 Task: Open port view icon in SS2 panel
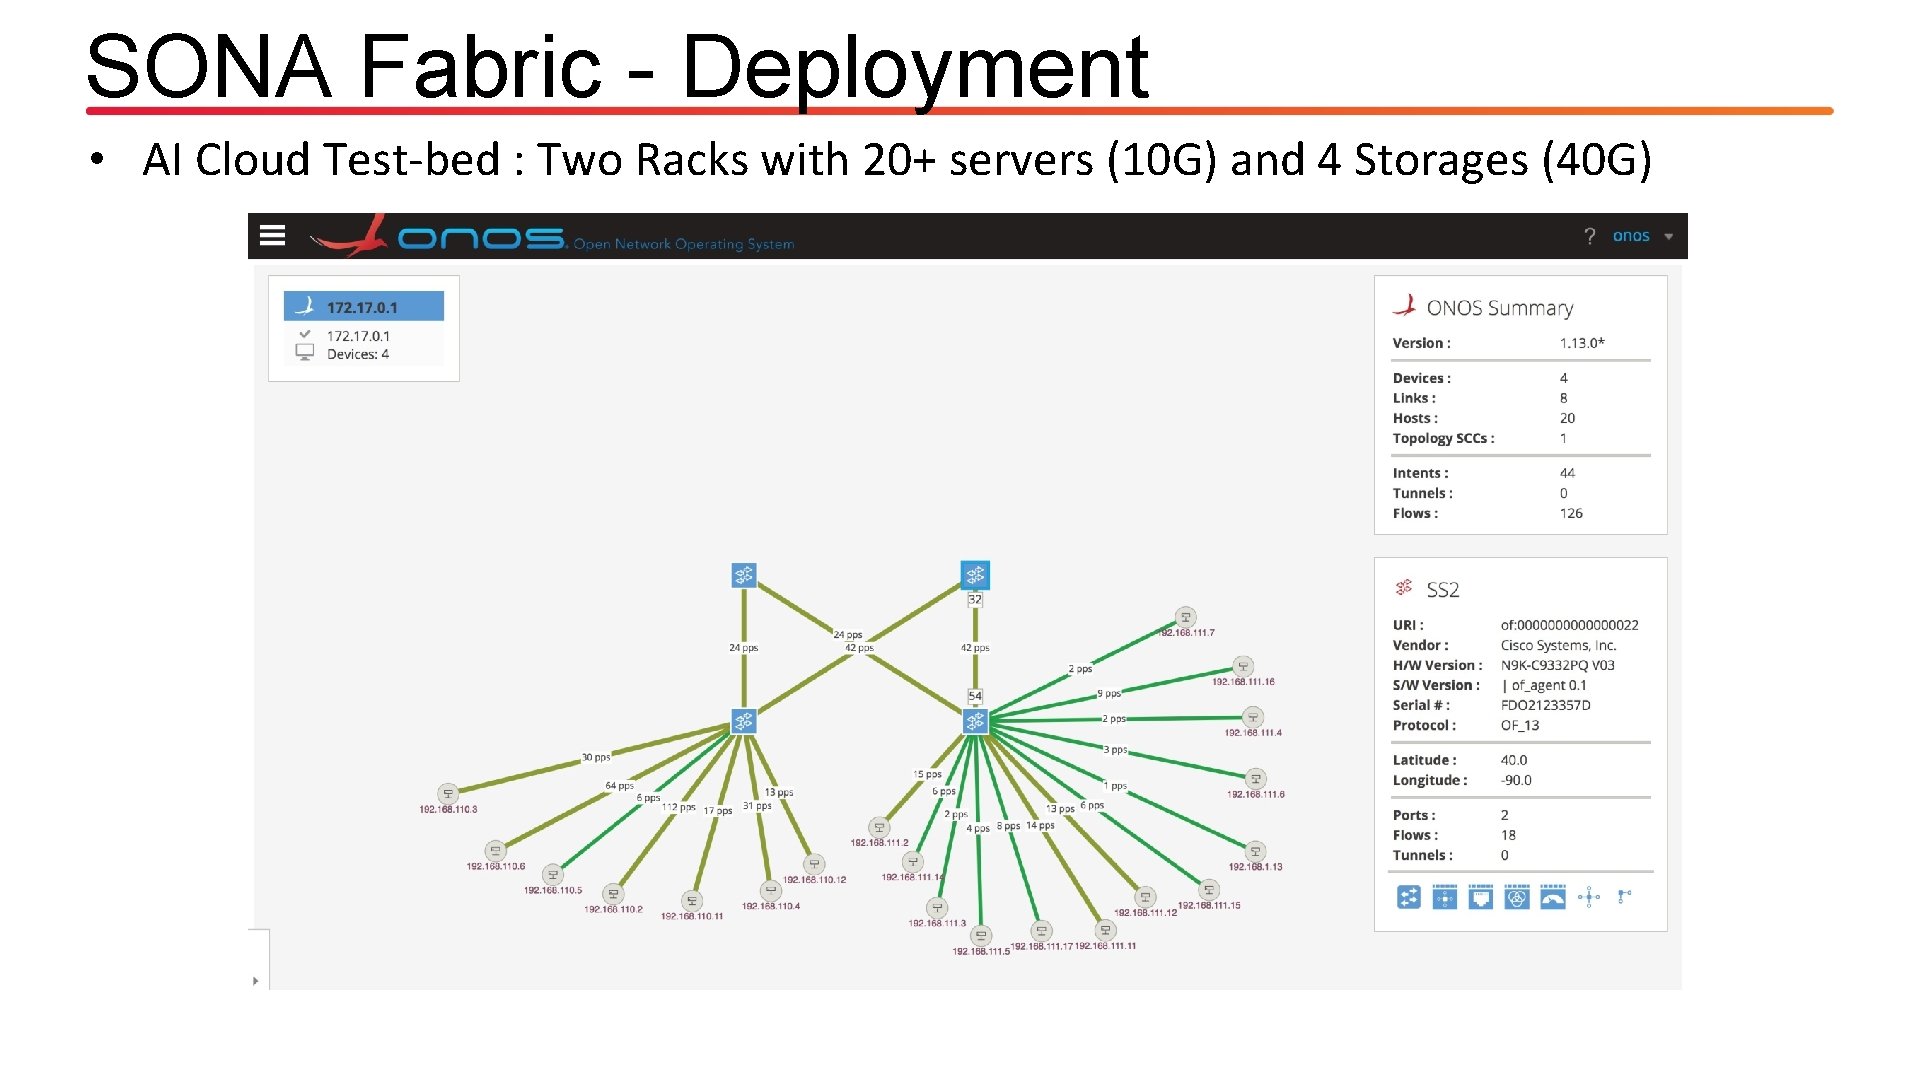point(1480,897)
